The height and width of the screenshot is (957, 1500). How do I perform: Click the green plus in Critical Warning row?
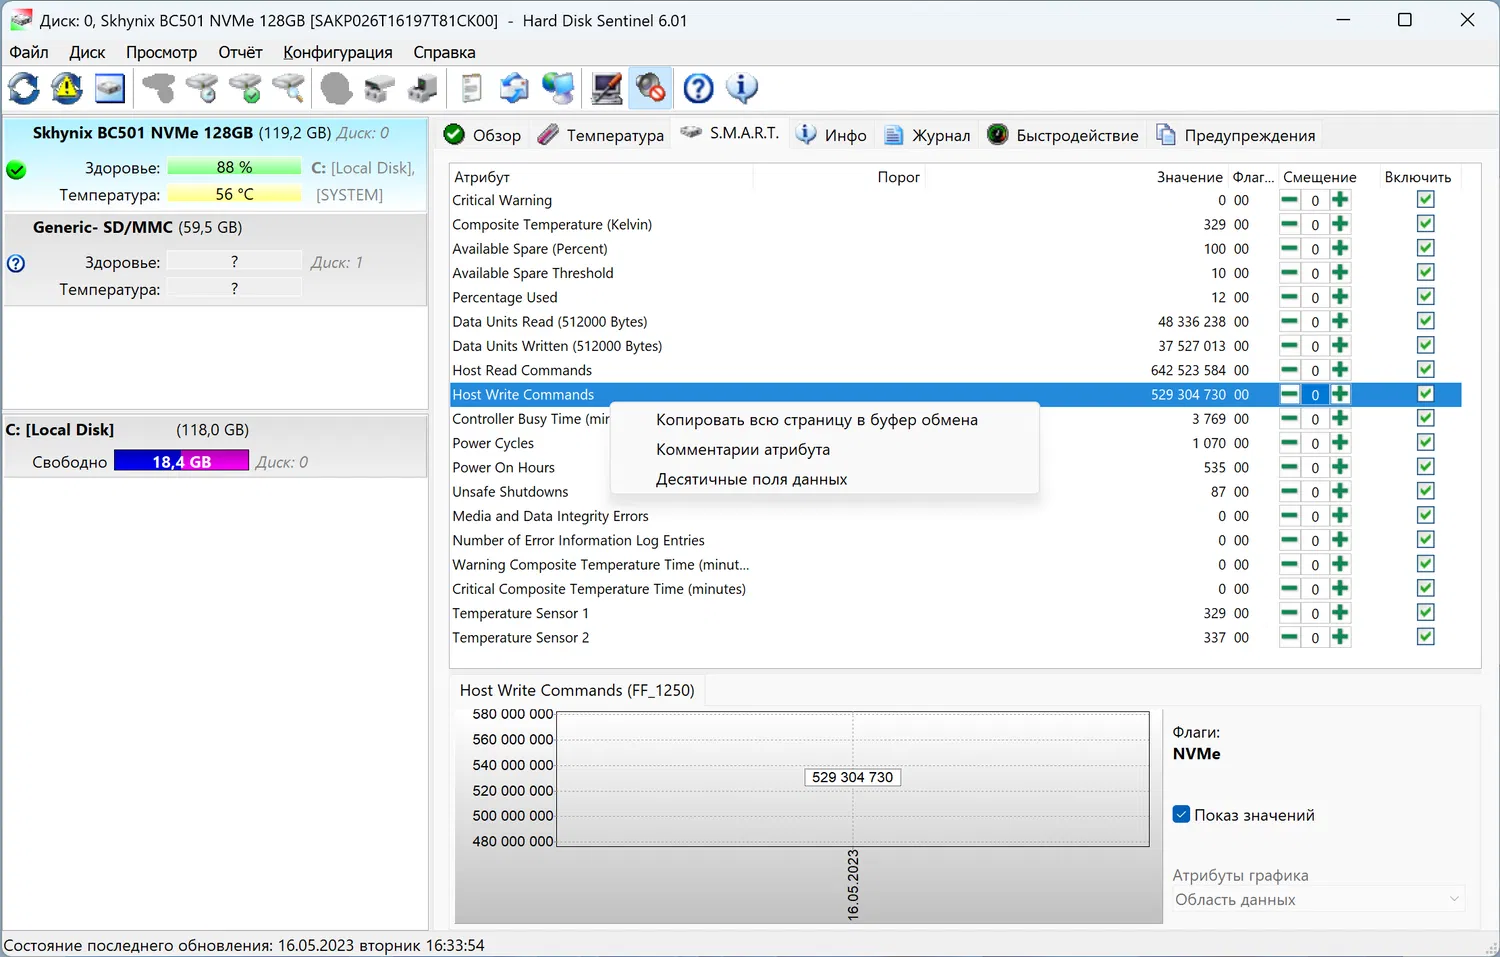[x=1340, y=200]
